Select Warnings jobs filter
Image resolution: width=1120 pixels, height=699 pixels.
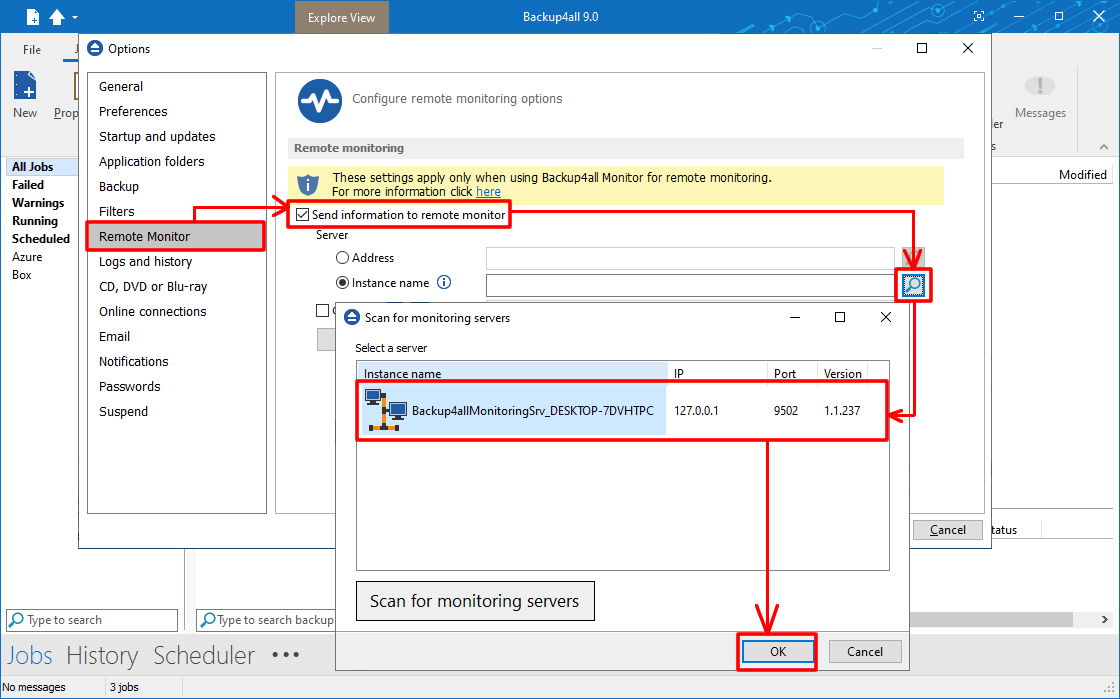click(38, 203)
